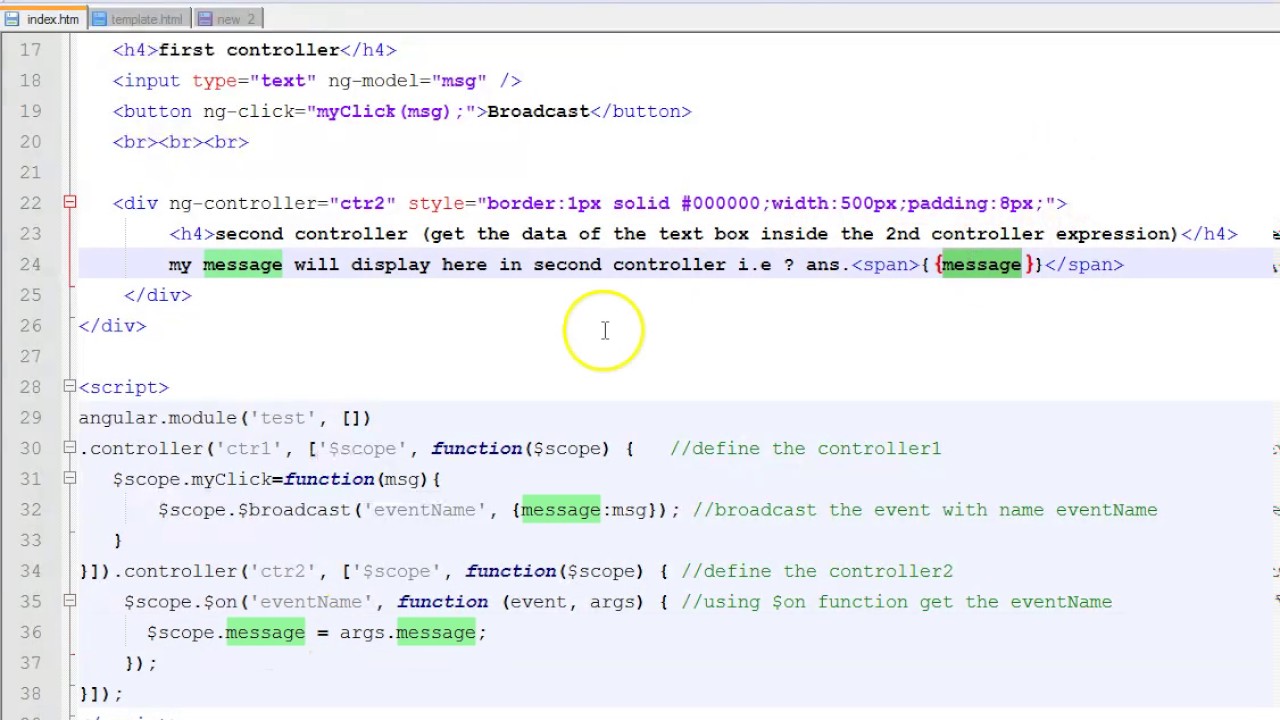Click 'angular.module' on line 29
The width and height of the screenshot is (1280, 720).
point(158,418)
